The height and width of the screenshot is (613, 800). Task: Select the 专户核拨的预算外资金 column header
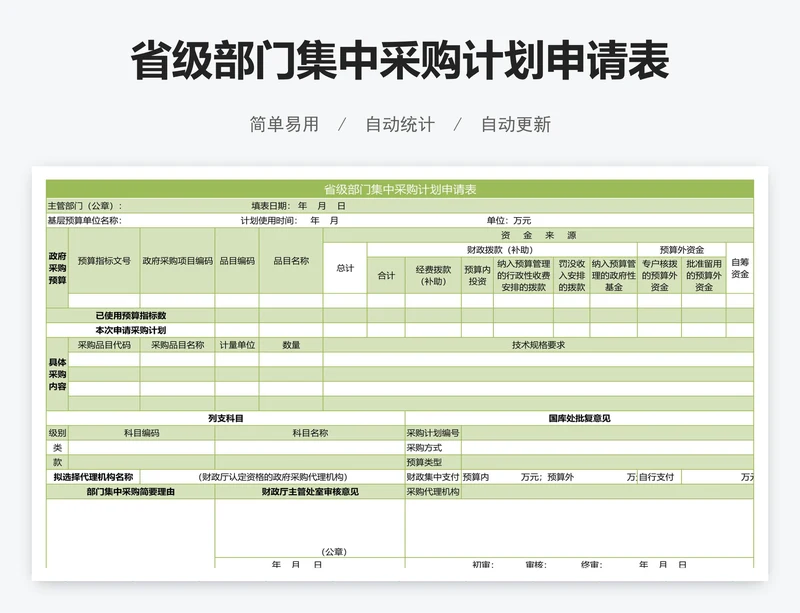[x=659, y=276]
